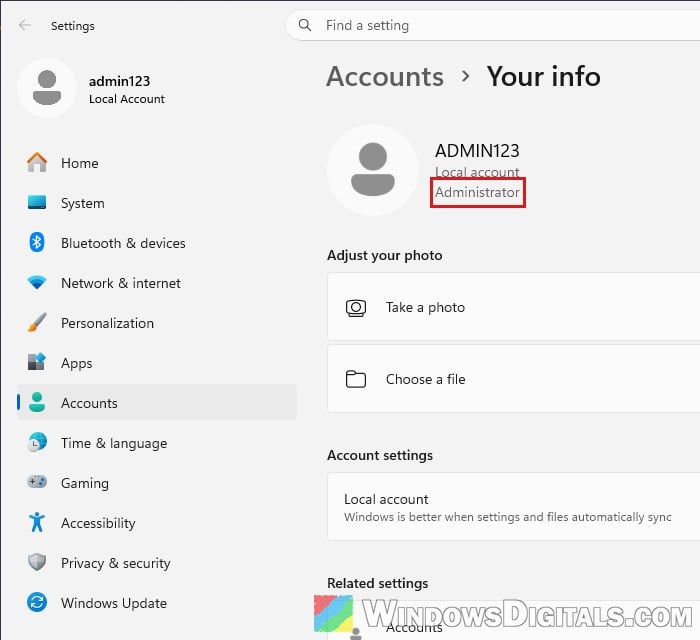Click the Apps icon in sidebar
The height and width of the screenshot is (640, 700).
pyautogui.click(x=37, y=362)
